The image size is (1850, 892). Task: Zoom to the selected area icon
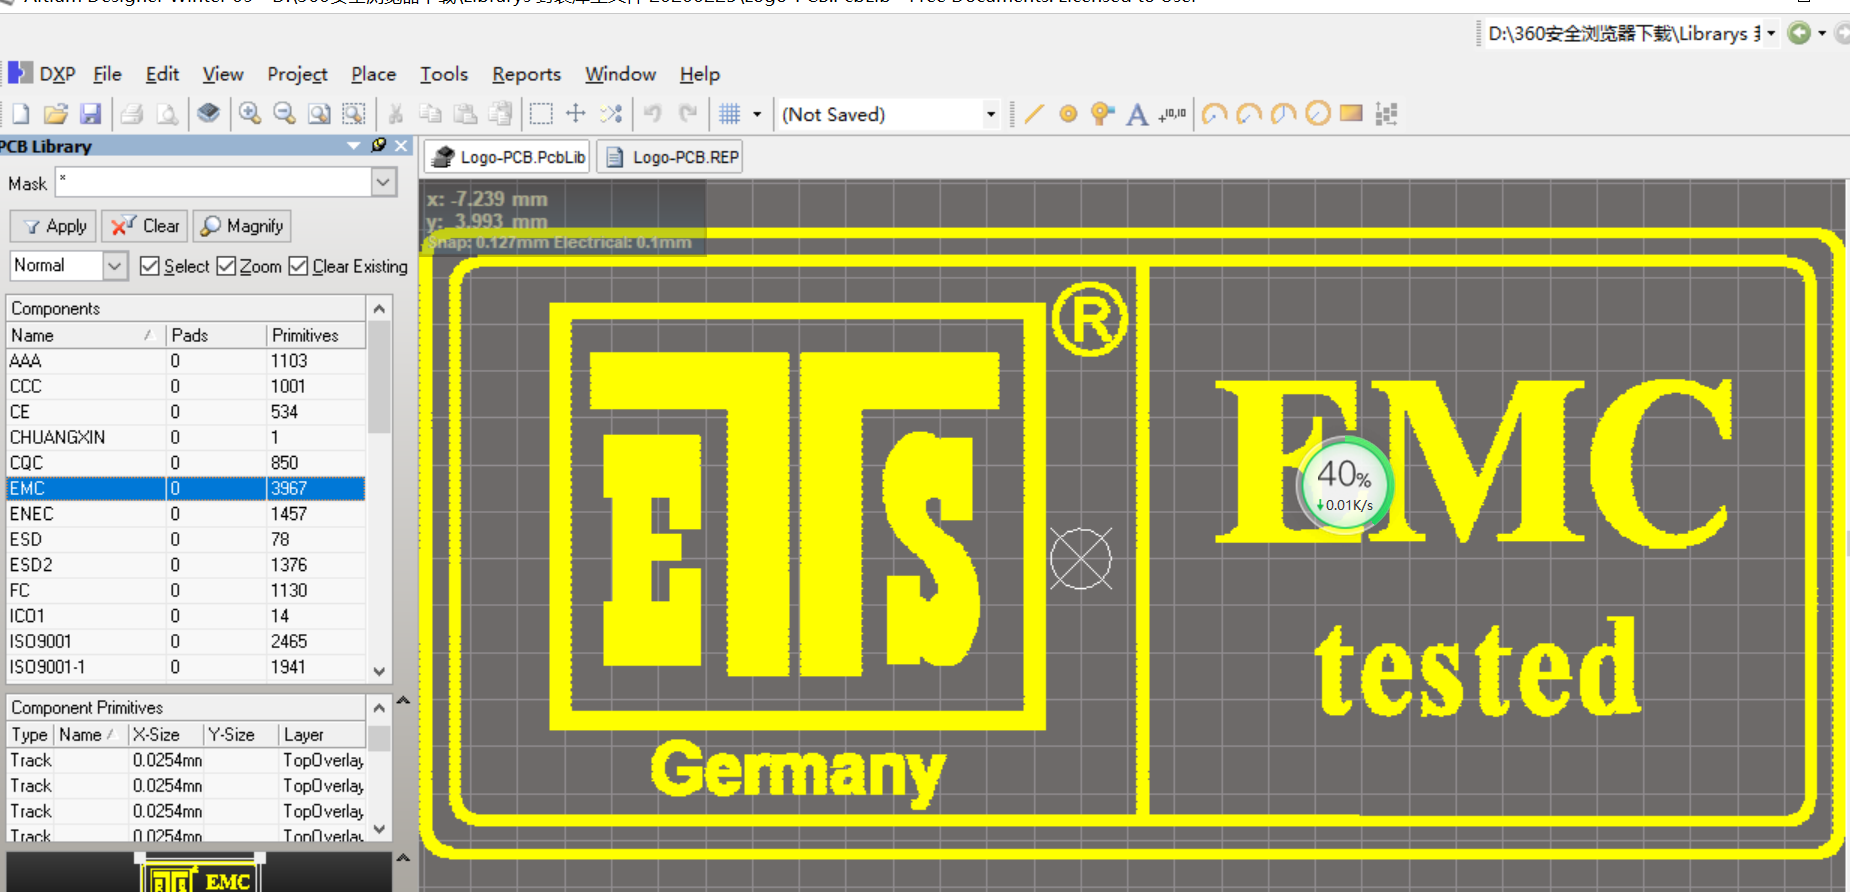tap(354, 114)
